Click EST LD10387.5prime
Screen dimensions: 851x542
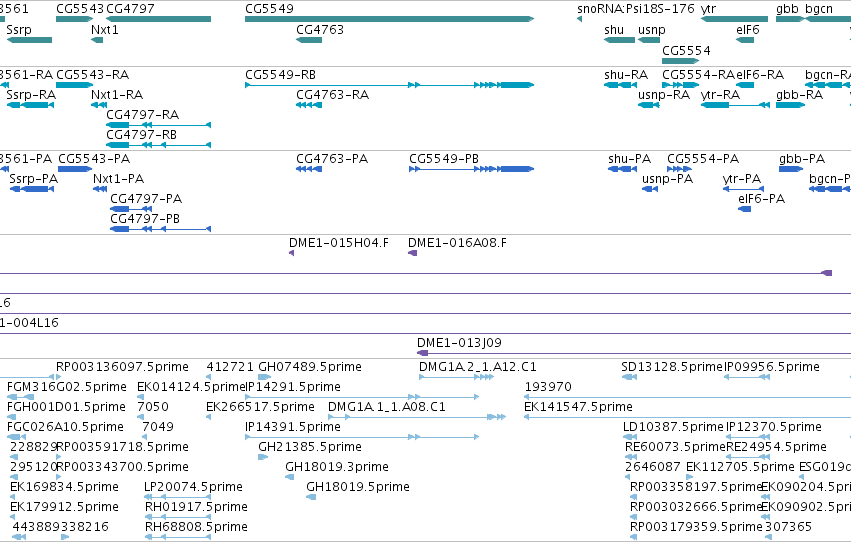pyautogui.click(x=674, y=427)
